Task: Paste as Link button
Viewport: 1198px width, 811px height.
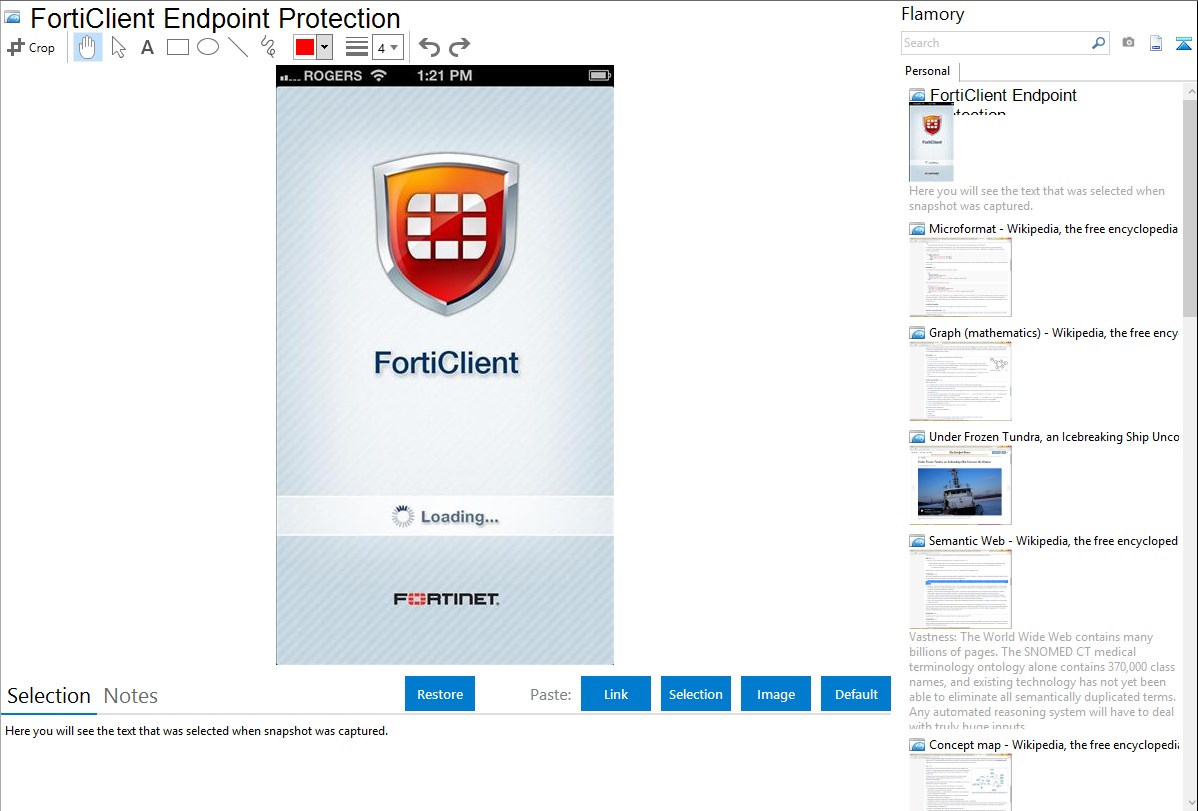Action: 616,694
